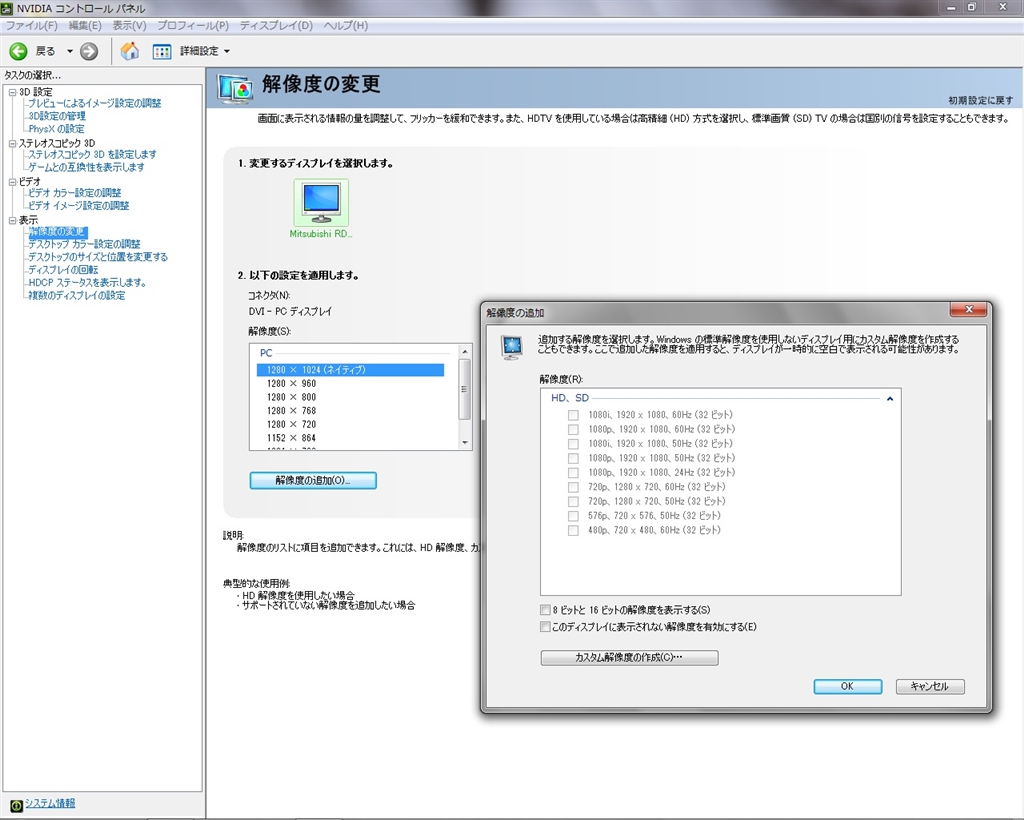Viewport: 1024px width, 820px height.
Task: Click the resolution list scrollbar thumb
Action: point(464,389)
